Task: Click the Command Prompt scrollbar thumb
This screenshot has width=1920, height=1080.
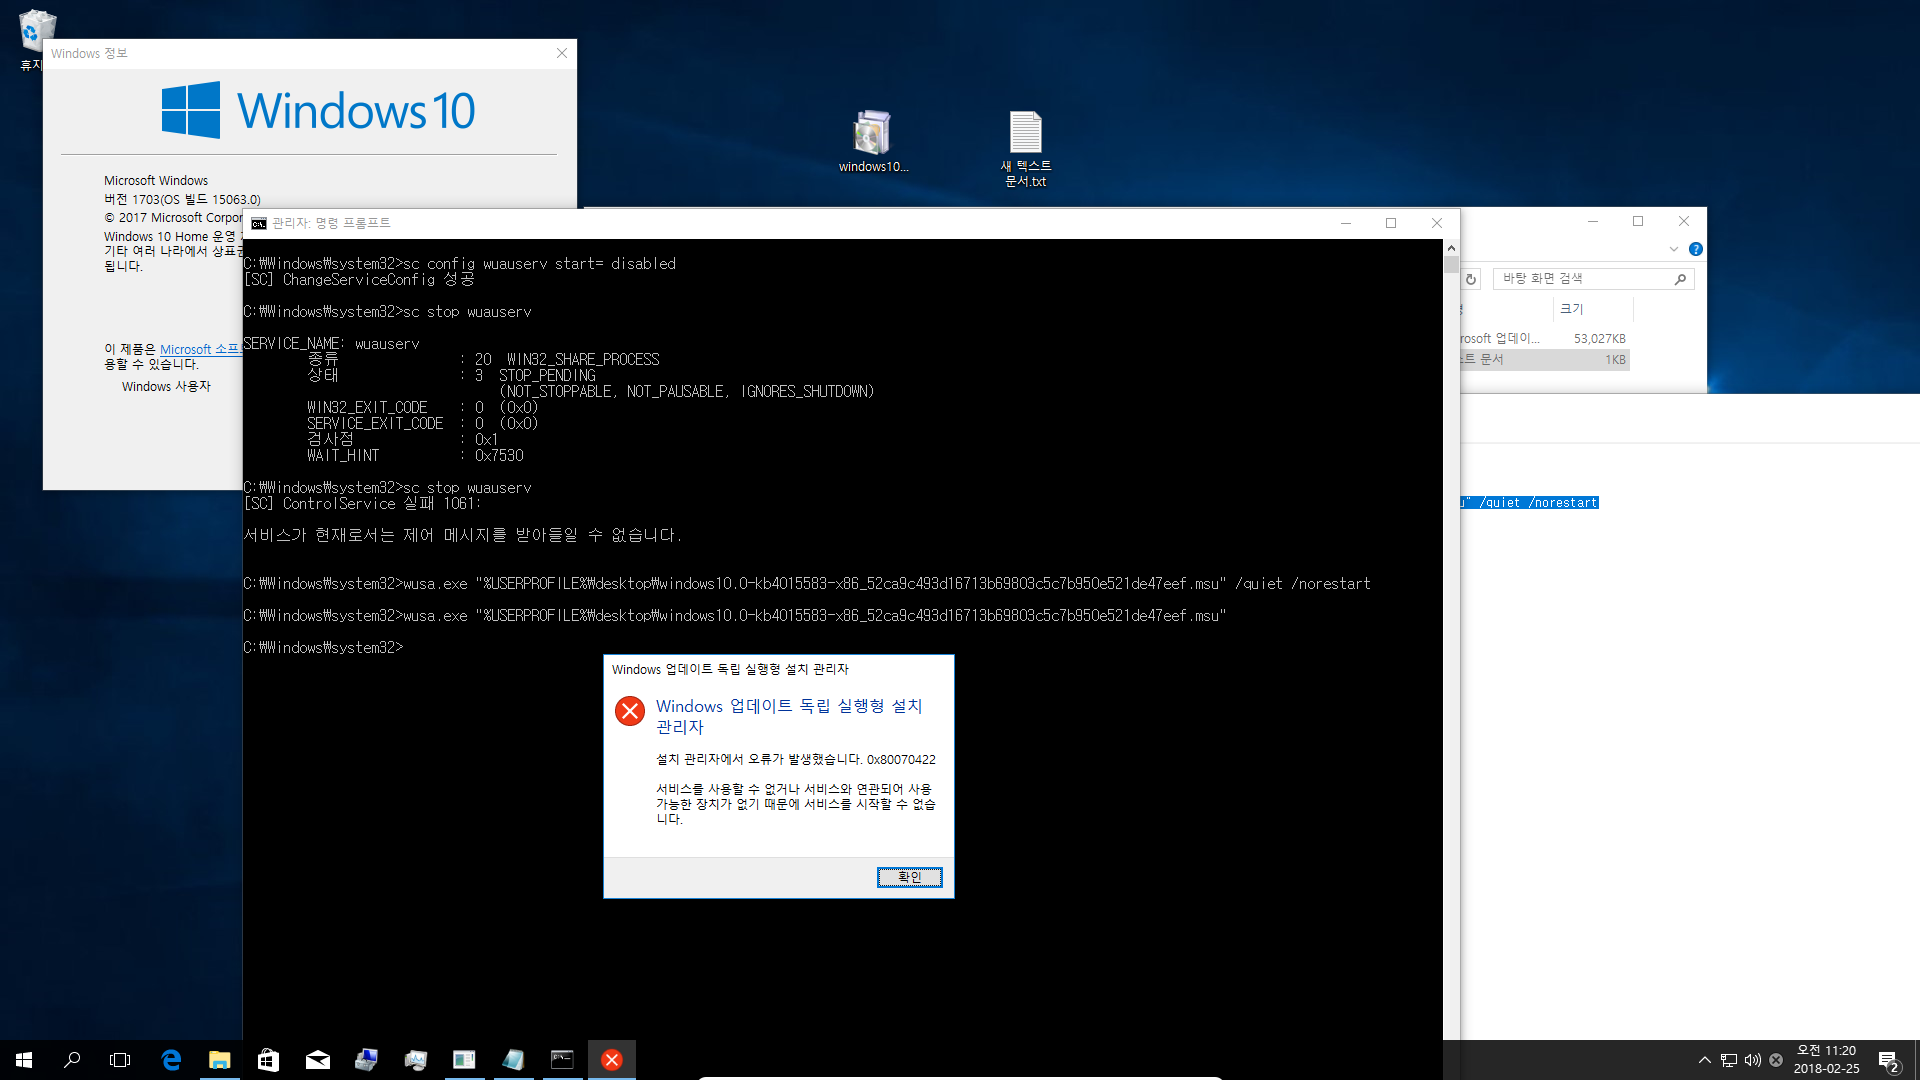Action: pos(1451,265)
